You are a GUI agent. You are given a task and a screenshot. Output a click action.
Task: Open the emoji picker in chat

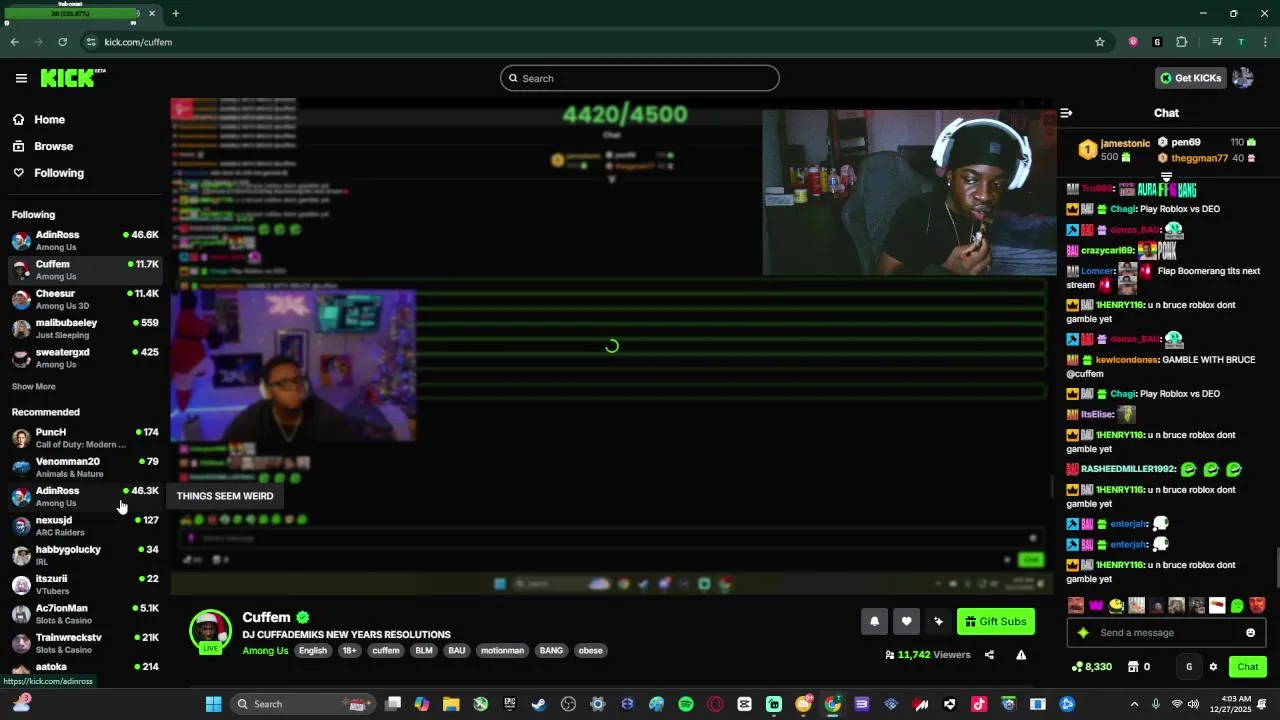pyautogui.click(x=1250, y=633)
